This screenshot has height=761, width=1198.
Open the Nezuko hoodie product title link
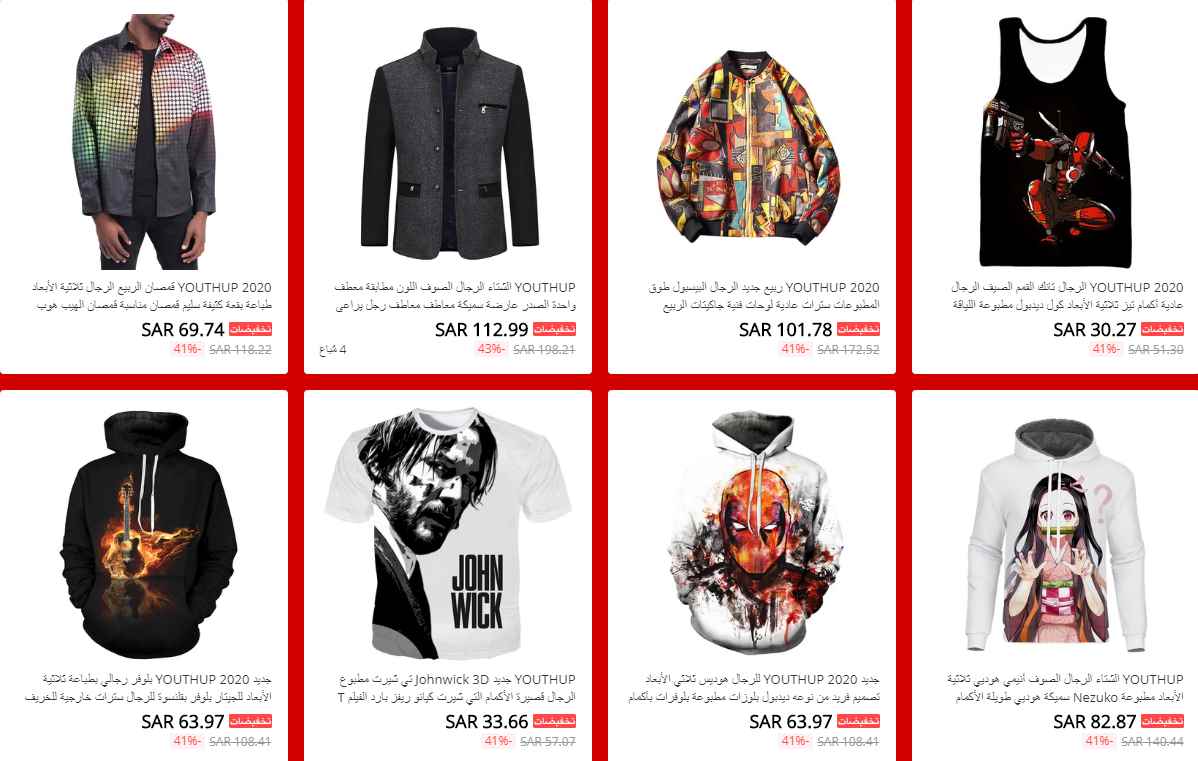[1065, 688]
